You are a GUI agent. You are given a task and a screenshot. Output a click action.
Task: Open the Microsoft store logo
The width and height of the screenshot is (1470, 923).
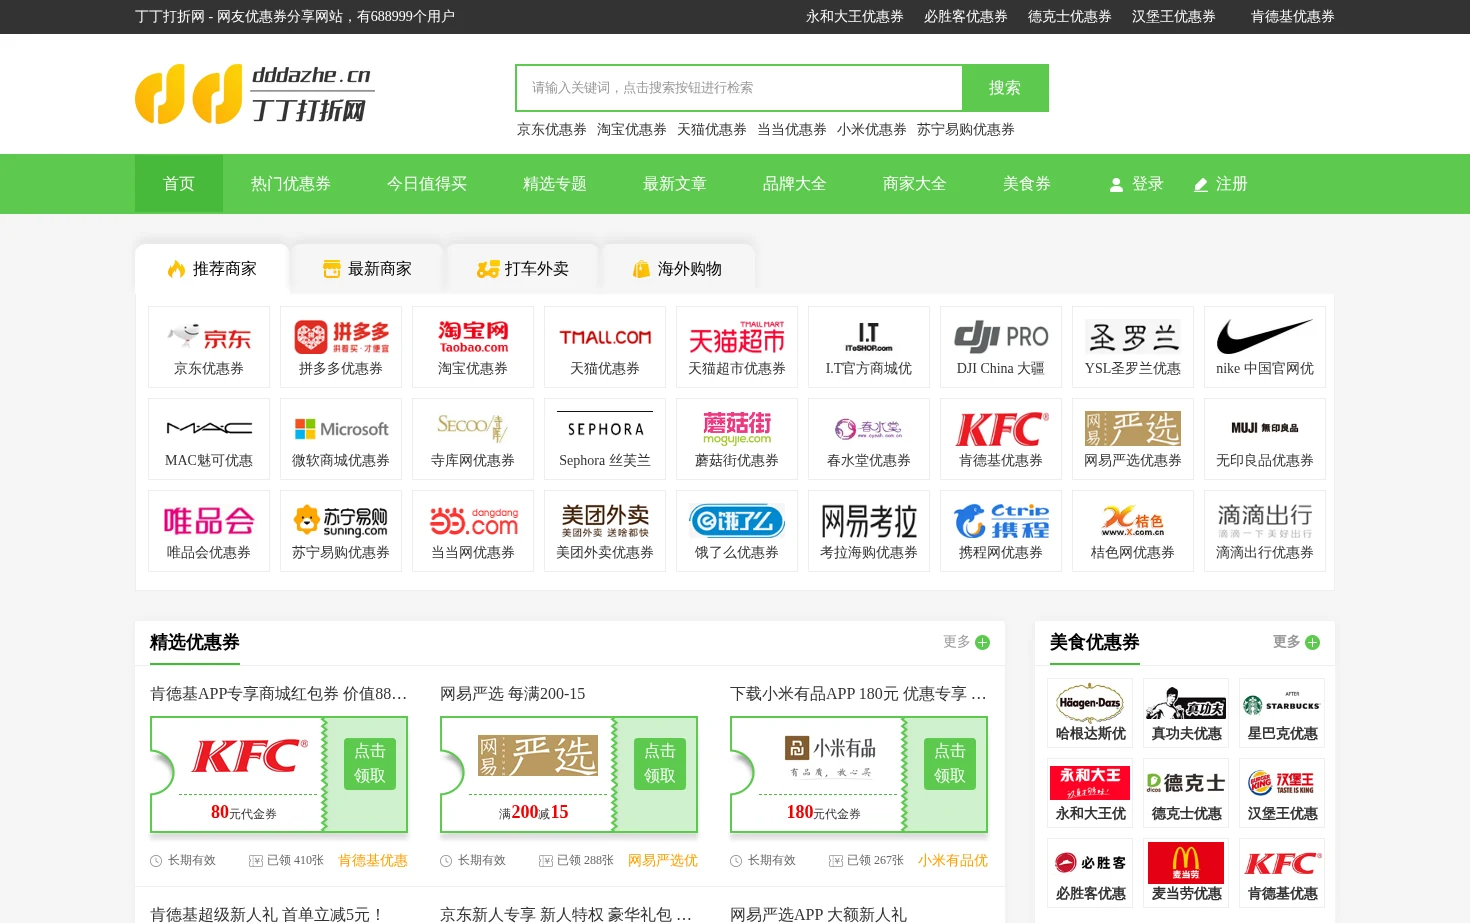(341, 429)
